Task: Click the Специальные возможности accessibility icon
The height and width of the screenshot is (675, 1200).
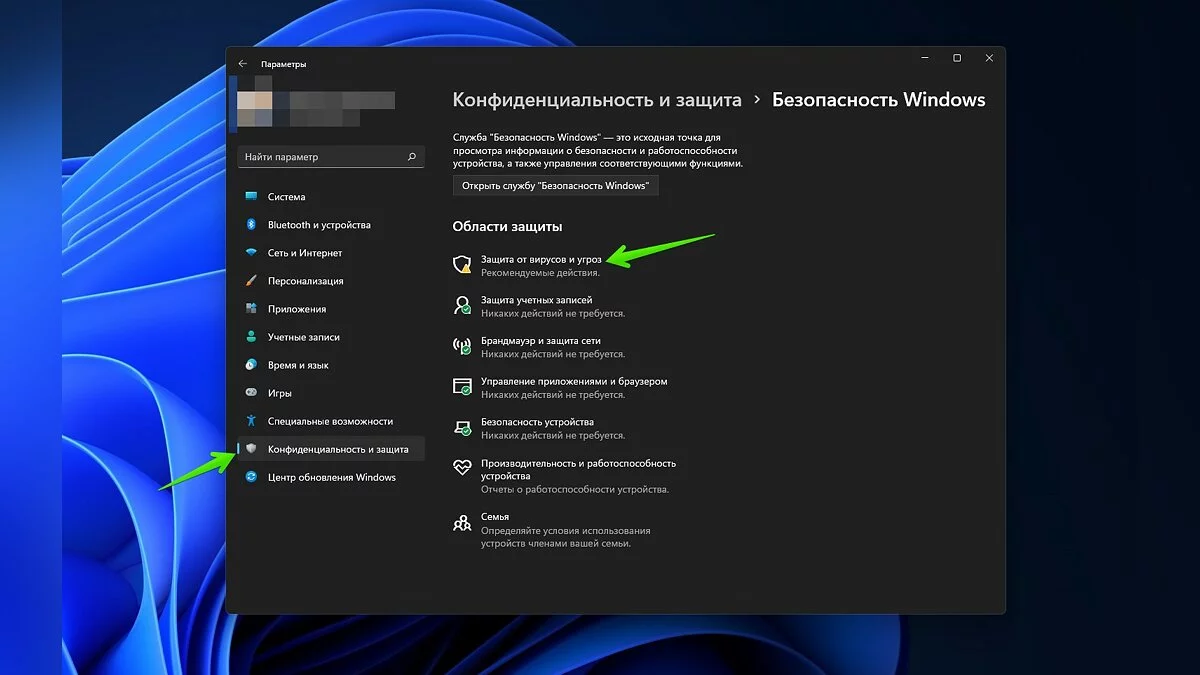Action: tap(251, 421)
